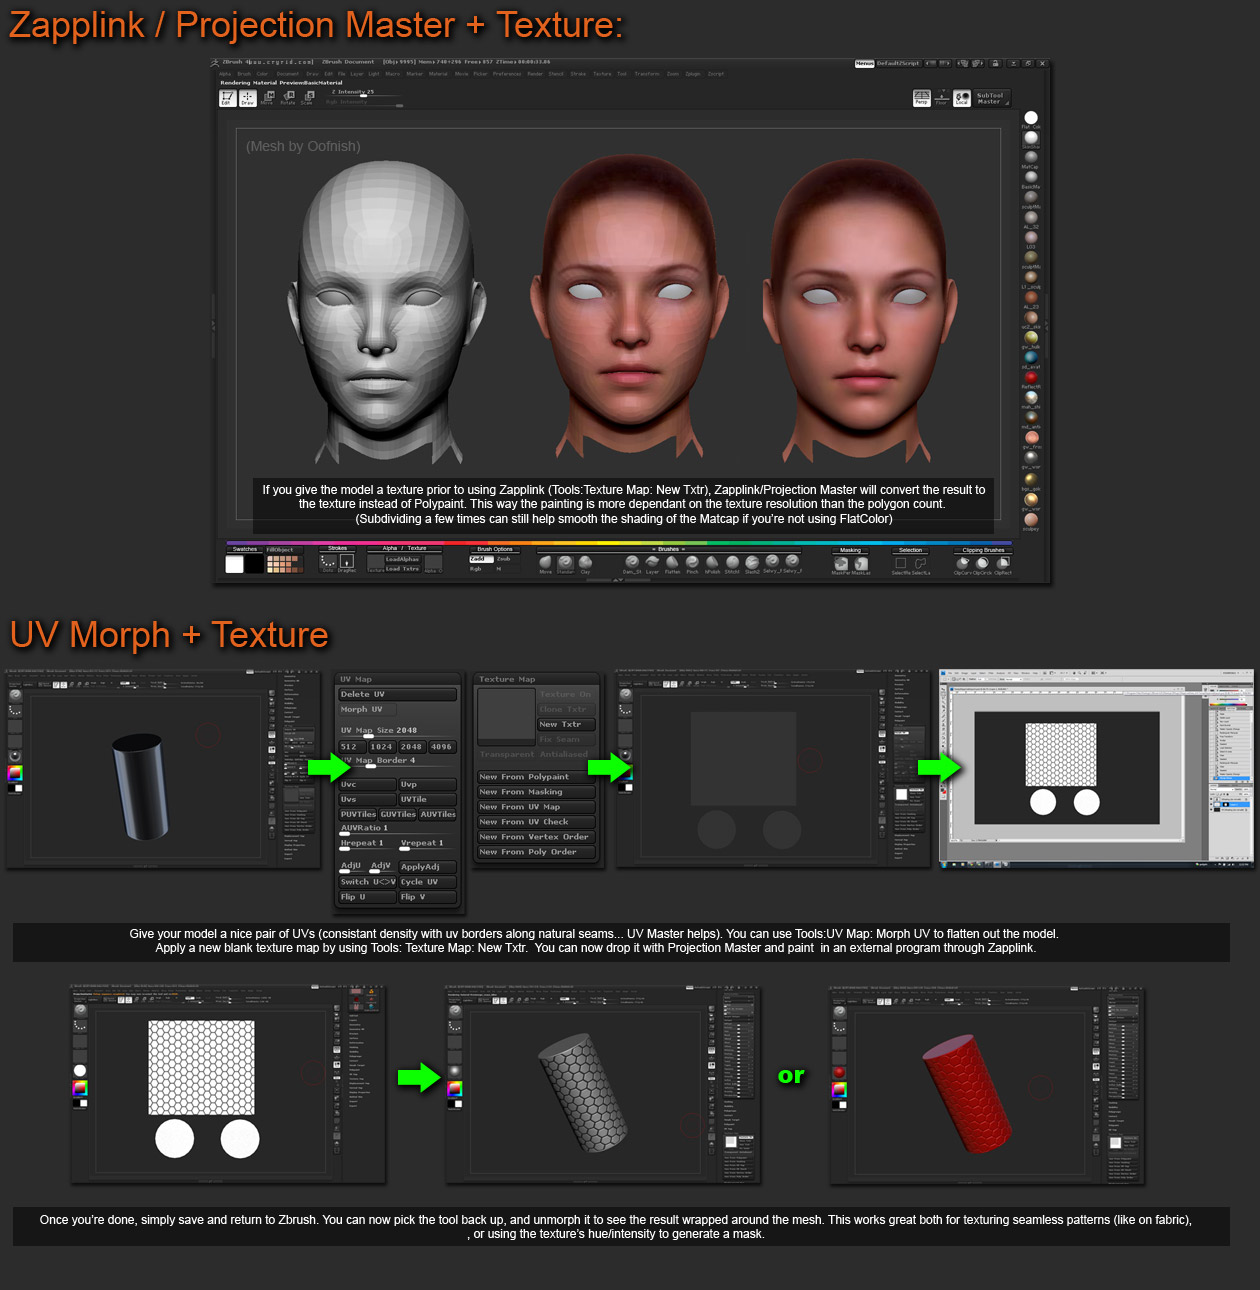Toggle the Floor grid button
This screenshot has height=1290, width=1260.
pos(941,97)
